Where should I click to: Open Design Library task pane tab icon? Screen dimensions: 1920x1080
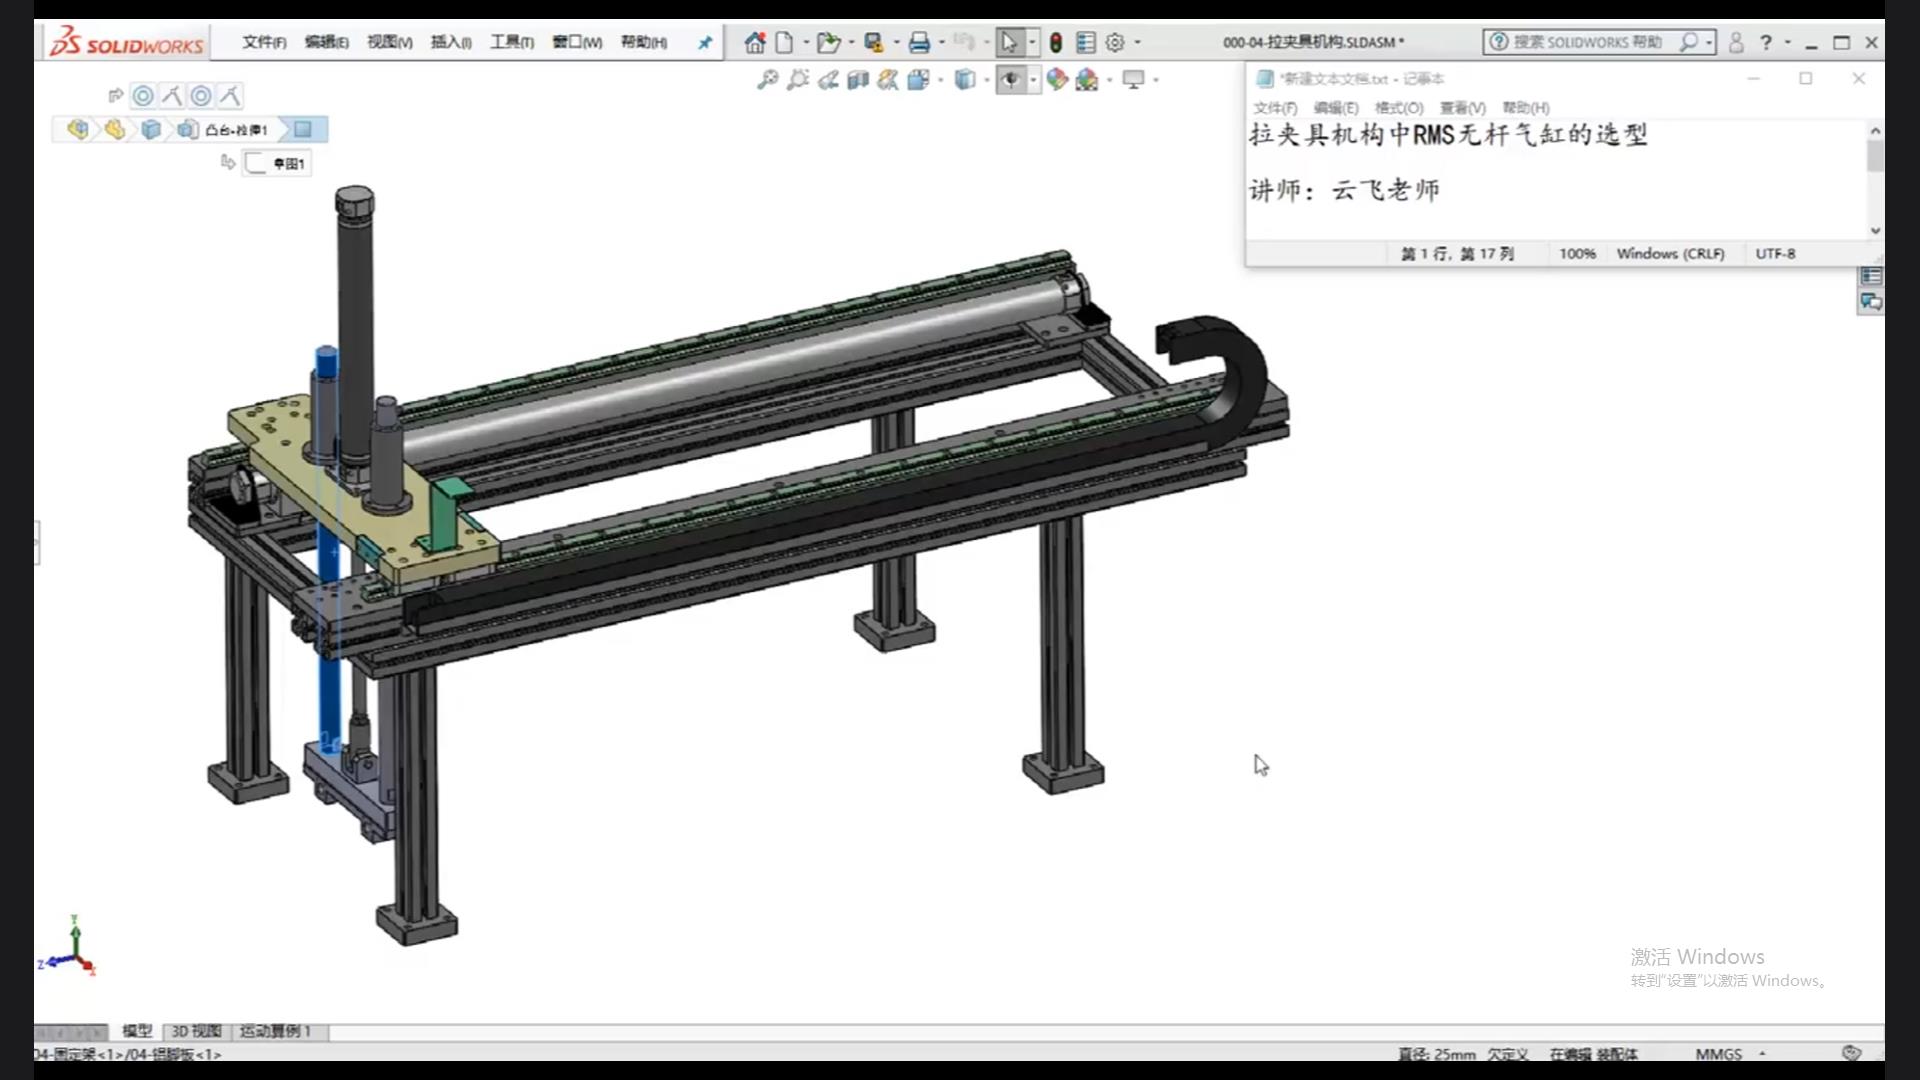tap(1871, 276)
